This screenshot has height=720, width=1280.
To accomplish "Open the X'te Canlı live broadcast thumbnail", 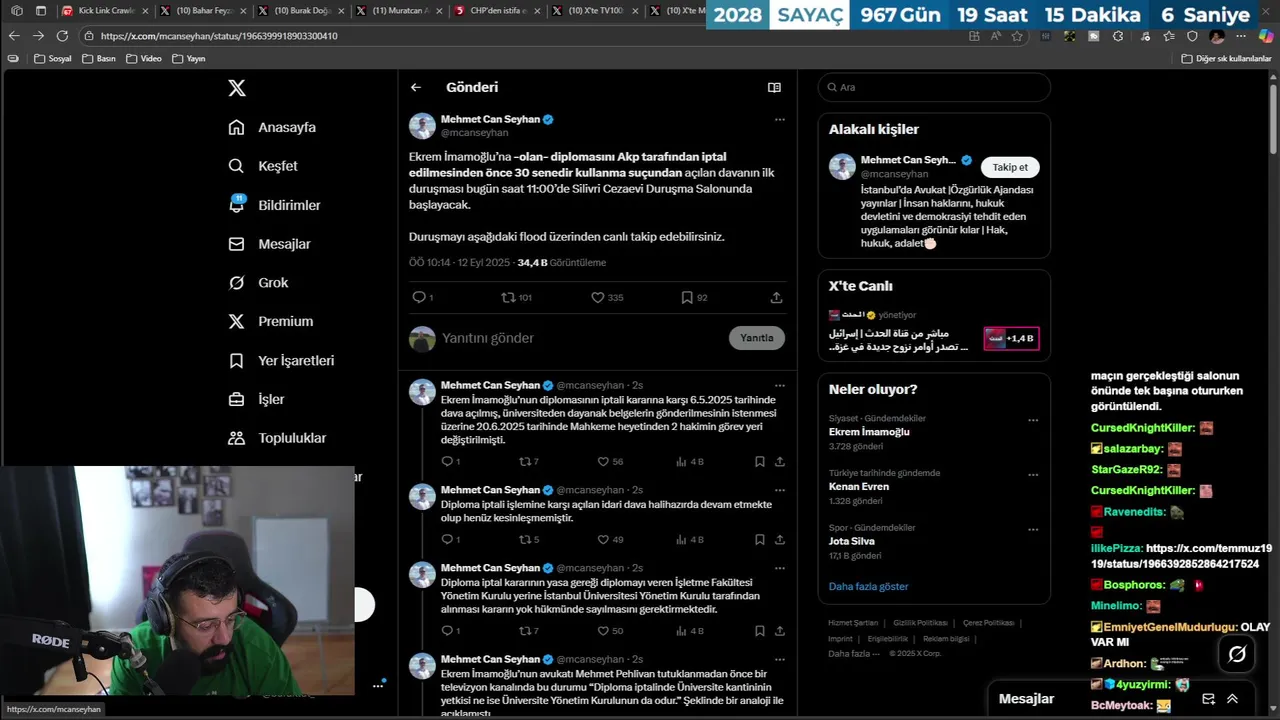I will [1011, 338].
